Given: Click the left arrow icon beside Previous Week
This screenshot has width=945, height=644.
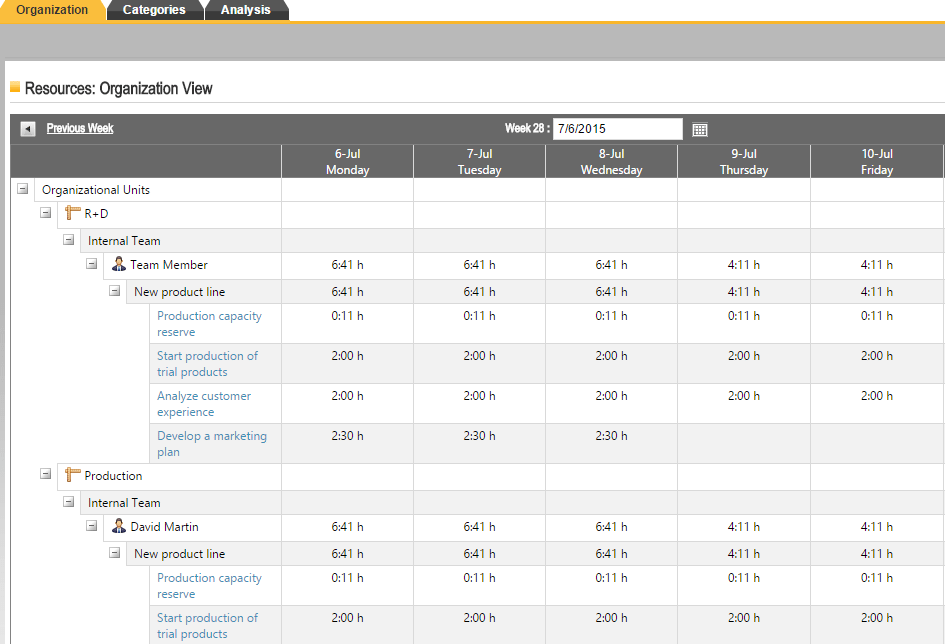Looking at the screenshot, I should (25, 128).
